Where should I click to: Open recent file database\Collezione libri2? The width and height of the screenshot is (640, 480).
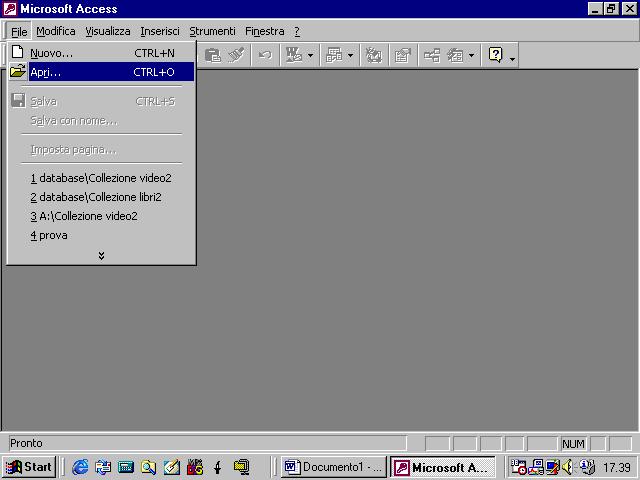(96, 197)
